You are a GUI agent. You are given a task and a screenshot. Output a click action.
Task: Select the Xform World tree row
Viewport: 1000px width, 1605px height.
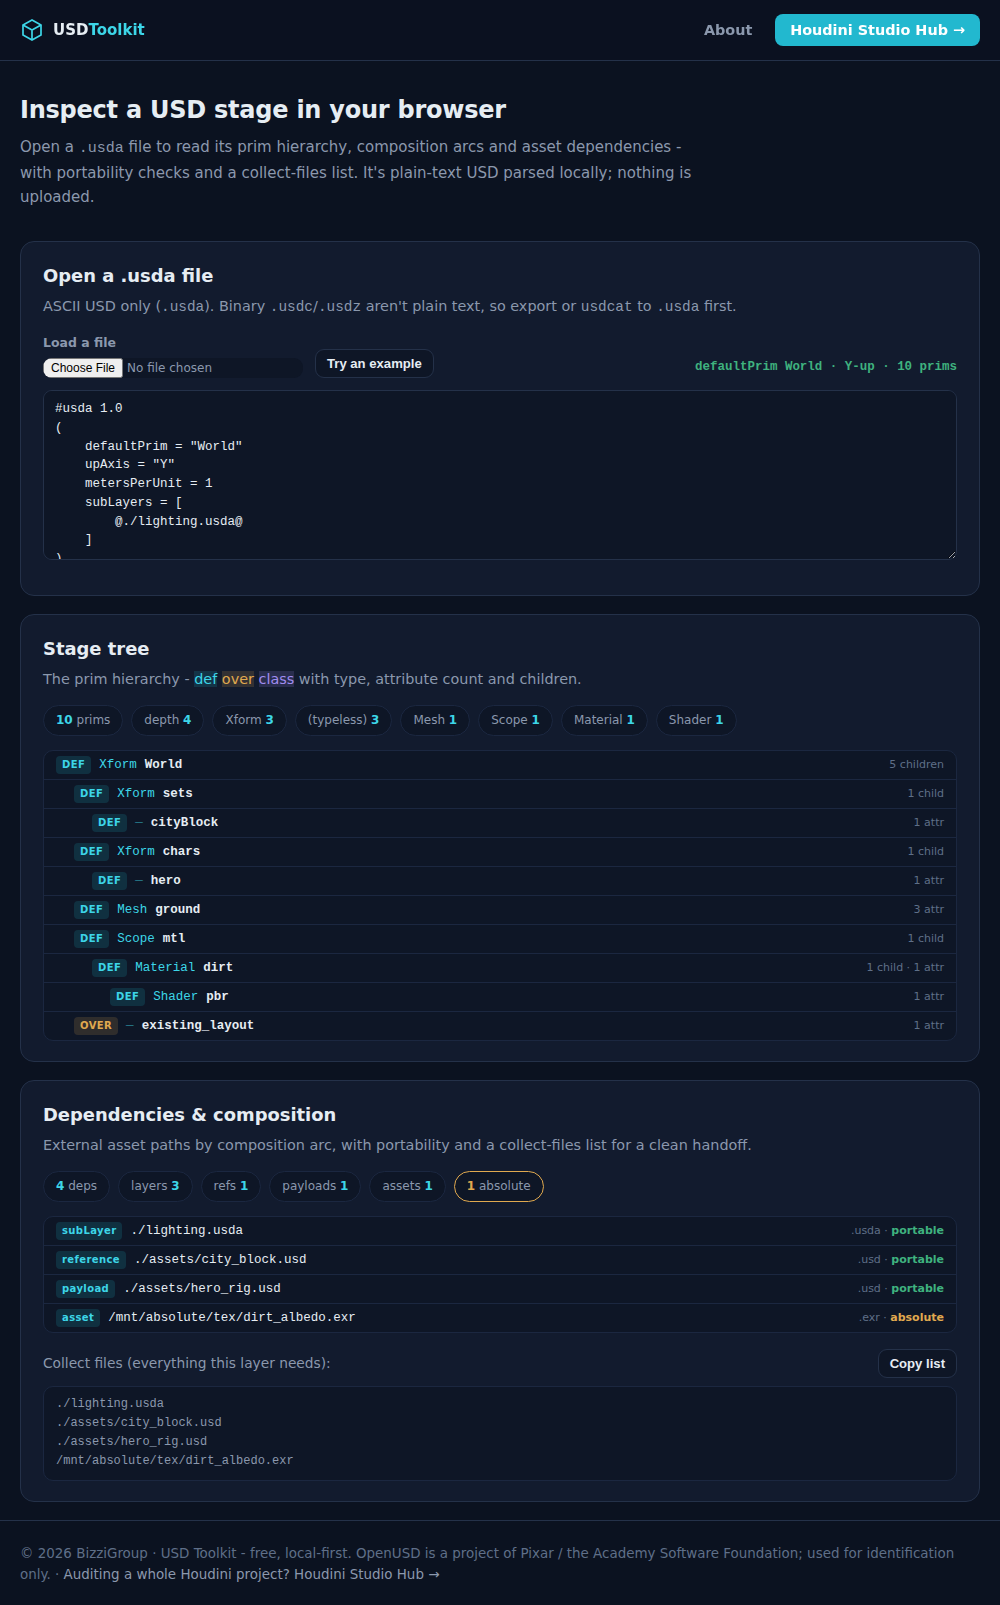[500, 765]
